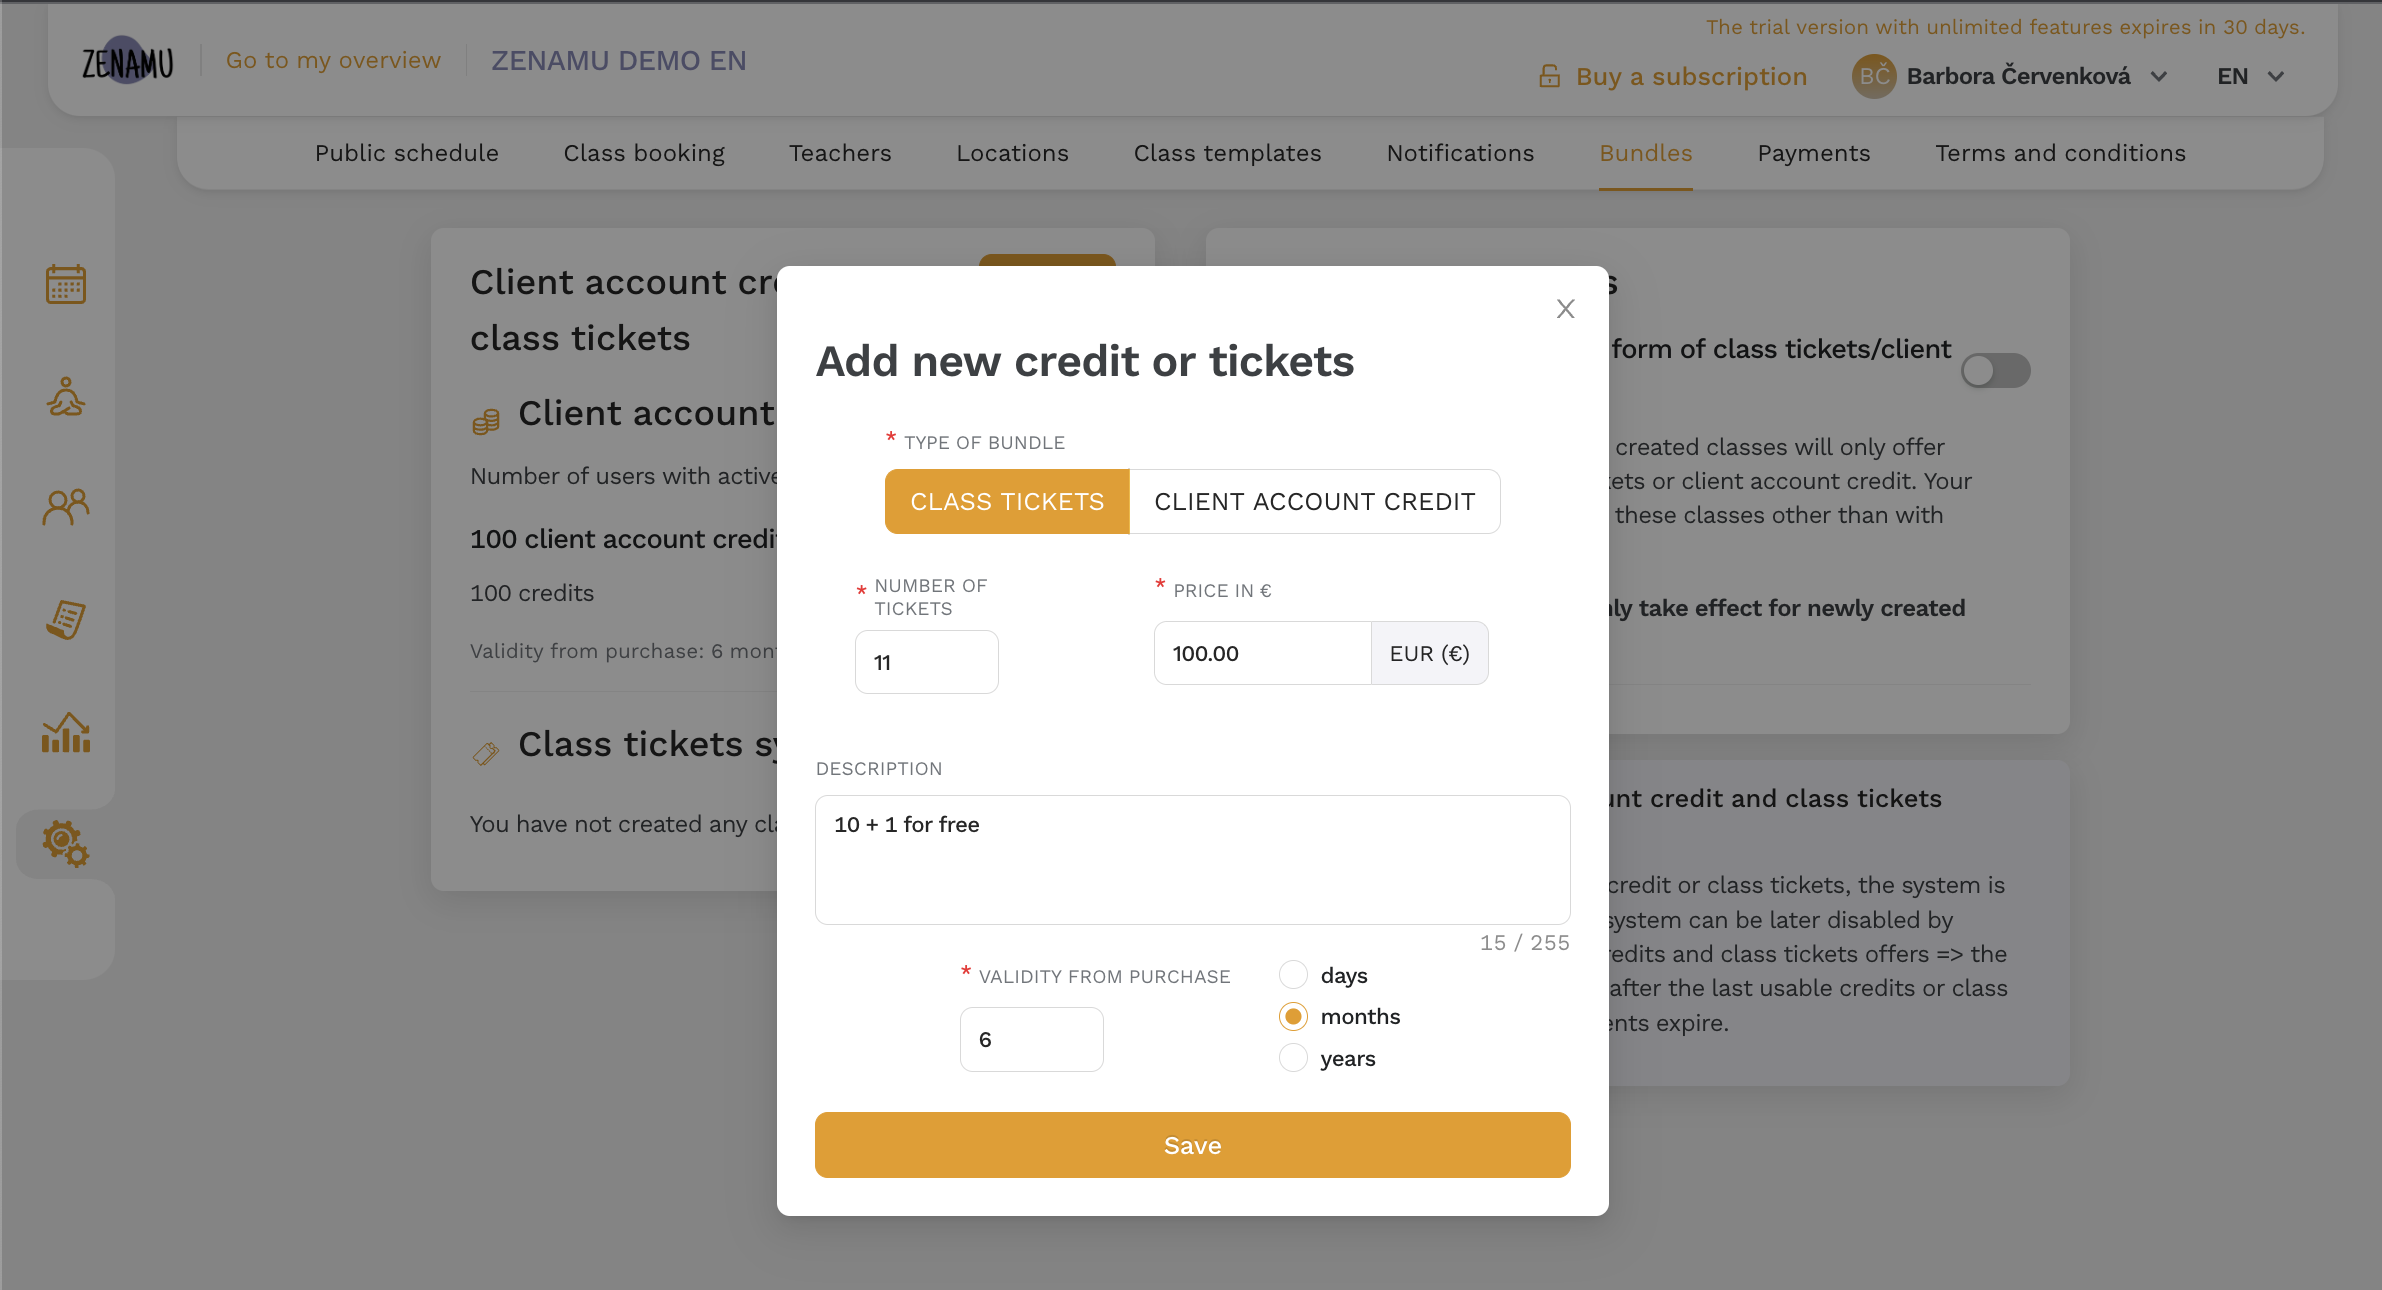The height and width of the screenshot is (1290, 2382).
Task: Select the CLIENT ACCOUNT CREDIT bundle type
Action: (x=1315, y=500)
